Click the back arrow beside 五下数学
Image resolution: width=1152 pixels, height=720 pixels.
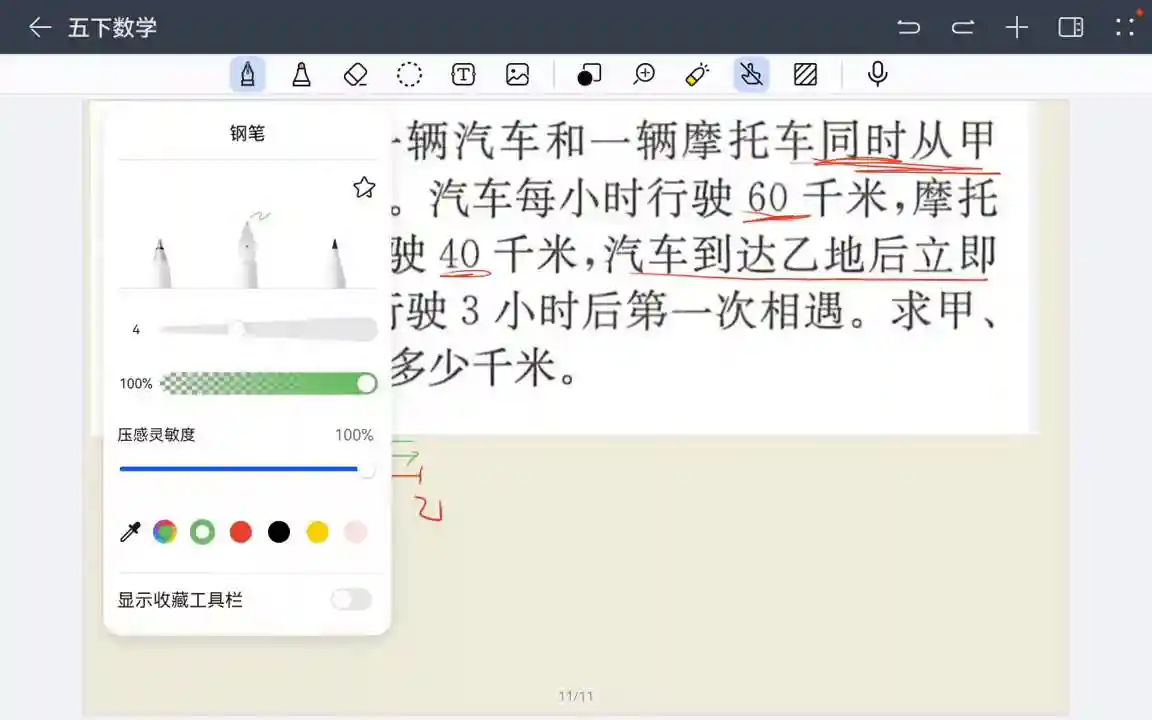point(40,27)
